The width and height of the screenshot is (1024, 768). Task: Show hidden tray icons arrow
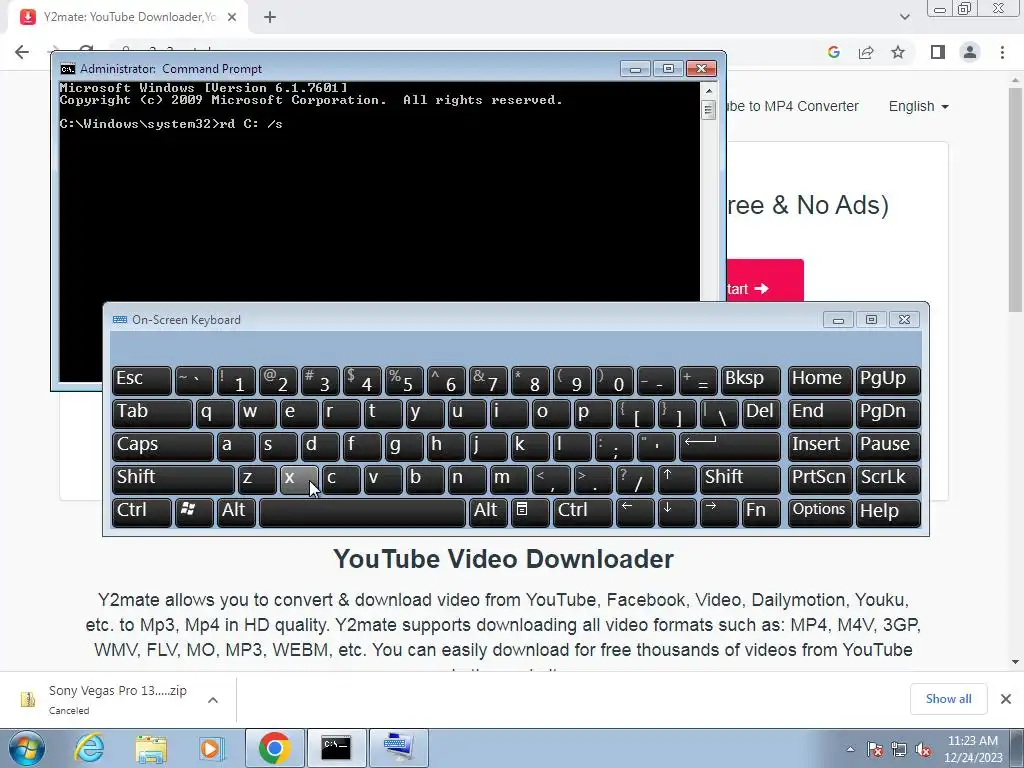click(850, 749)
